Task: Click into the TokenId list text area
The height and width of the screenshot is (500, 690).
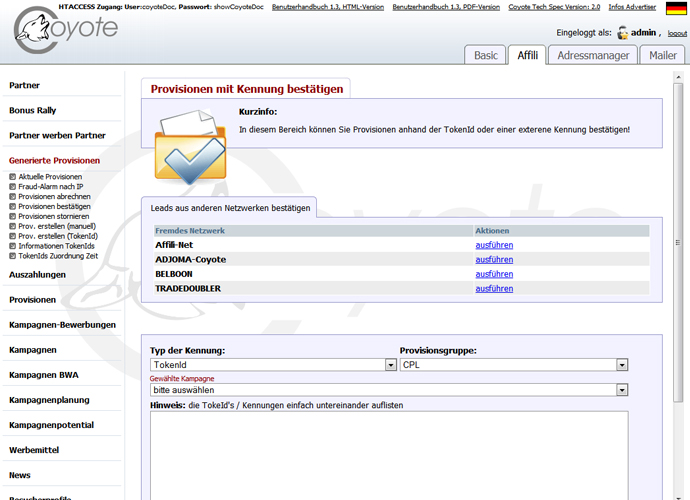Action: point(389,456)
